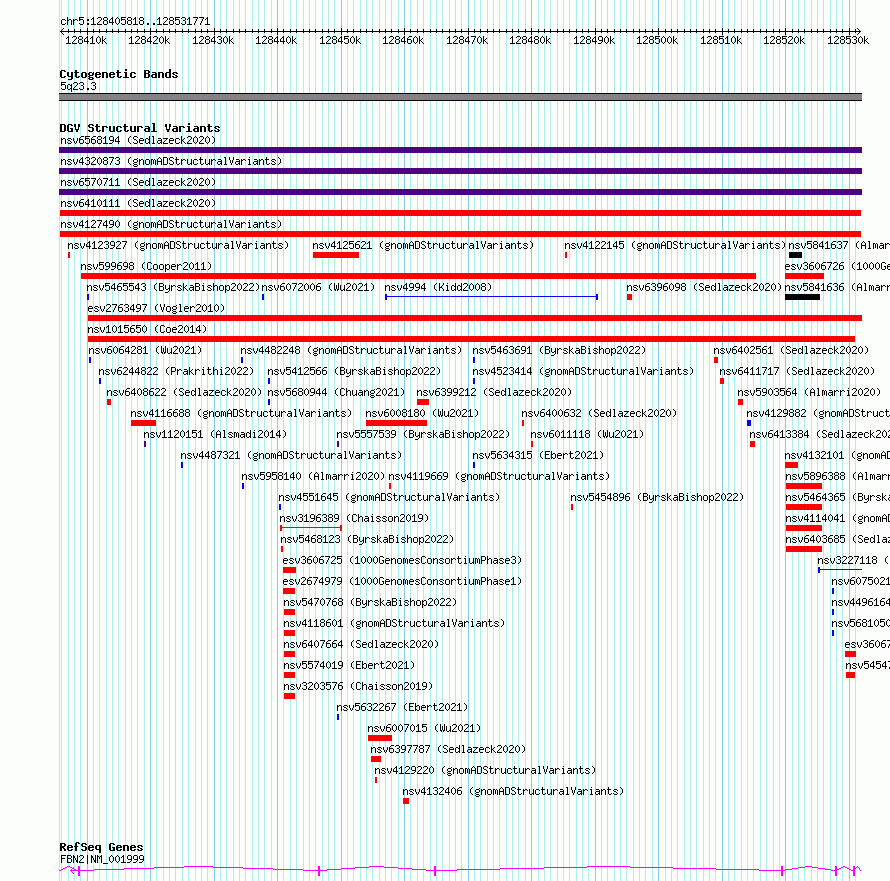Click the black bar under nsv5841636

click(803, 297)
